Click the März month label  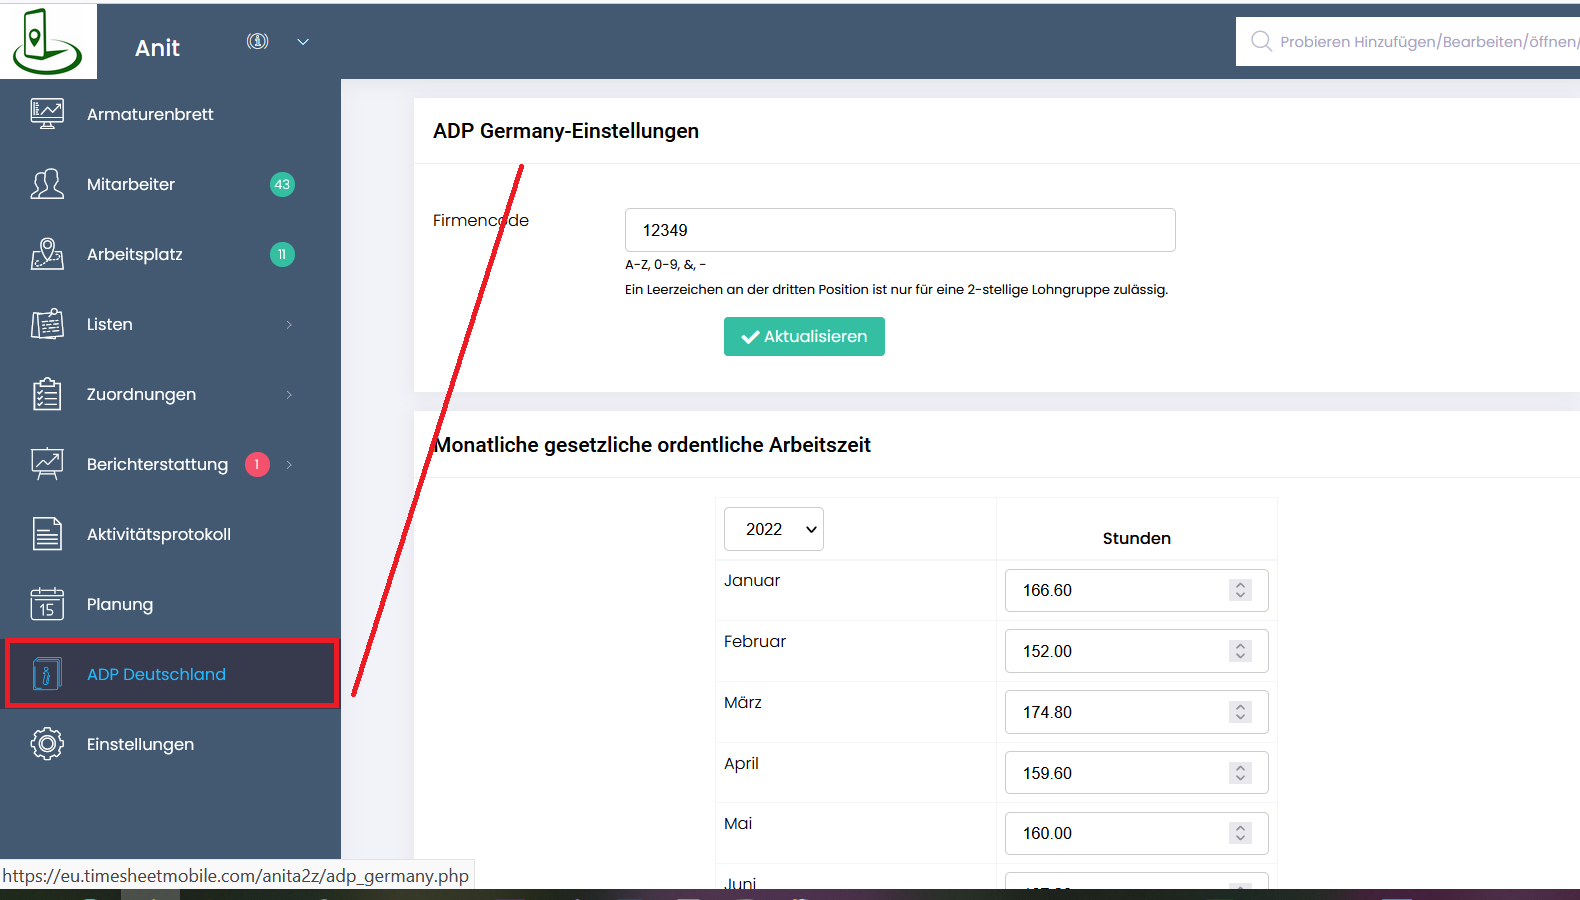click(743, 702)
